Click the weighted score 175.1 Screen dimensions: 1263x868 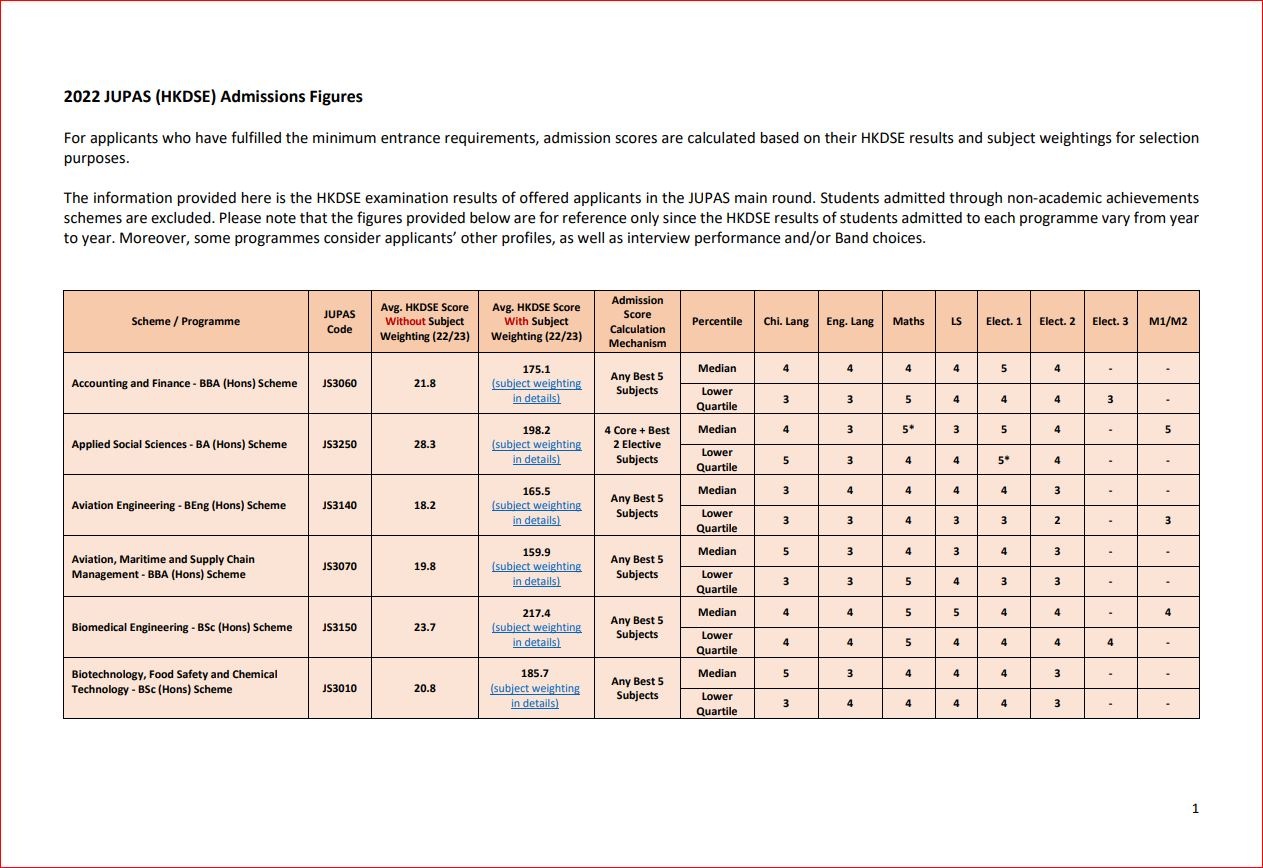point(536,369)
